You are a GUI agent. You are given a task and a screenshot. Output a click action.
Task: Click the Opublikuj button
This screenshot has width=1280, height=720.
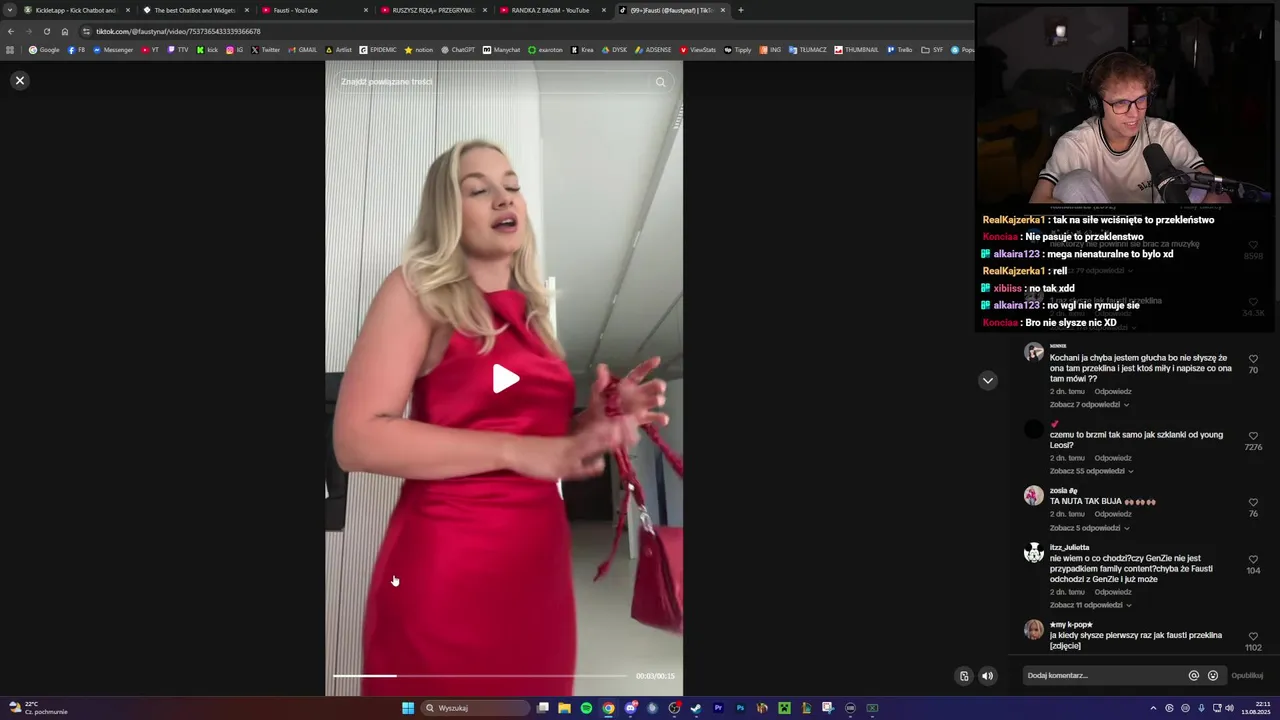1247,675
